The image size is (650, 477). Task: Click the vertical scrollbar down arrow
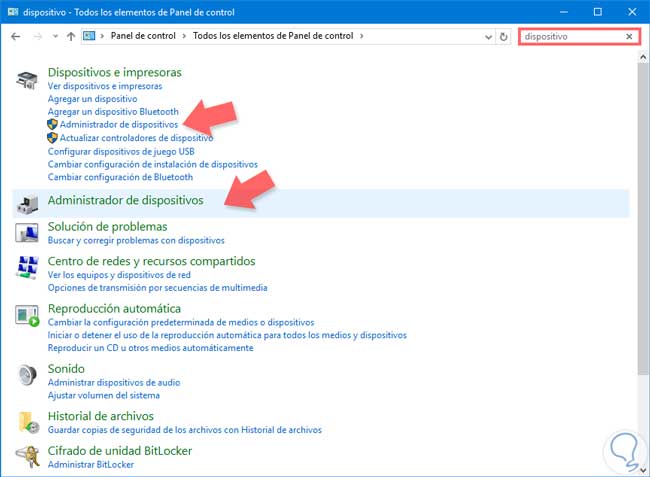click(x=643, y=470)
